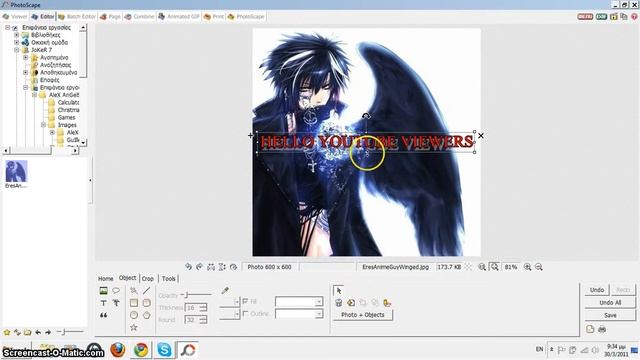Click the stamp icon beside object tools
The height and width of the screenshot is (360, 640).
(387, 303)
